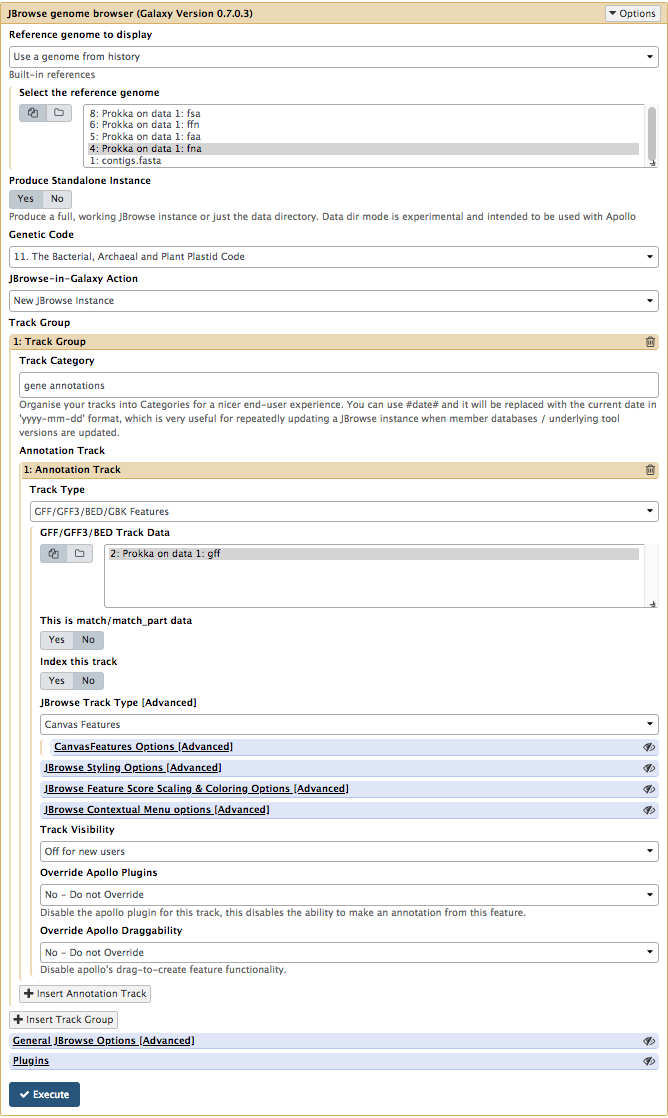Expand the Plugins section
The width and height of the screenshot is (668, 1118).
tap(31, 1061)
